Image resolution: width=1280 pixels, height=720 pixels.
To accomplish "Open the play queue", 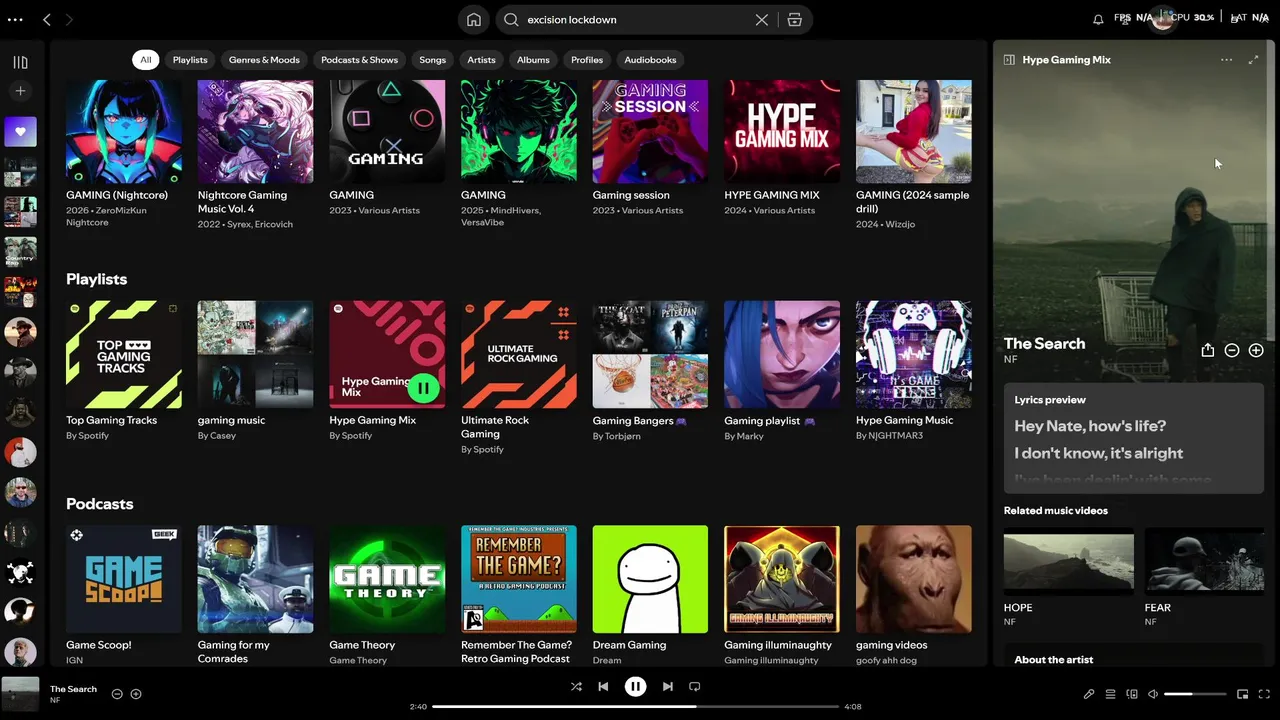I will (1110, 694).
